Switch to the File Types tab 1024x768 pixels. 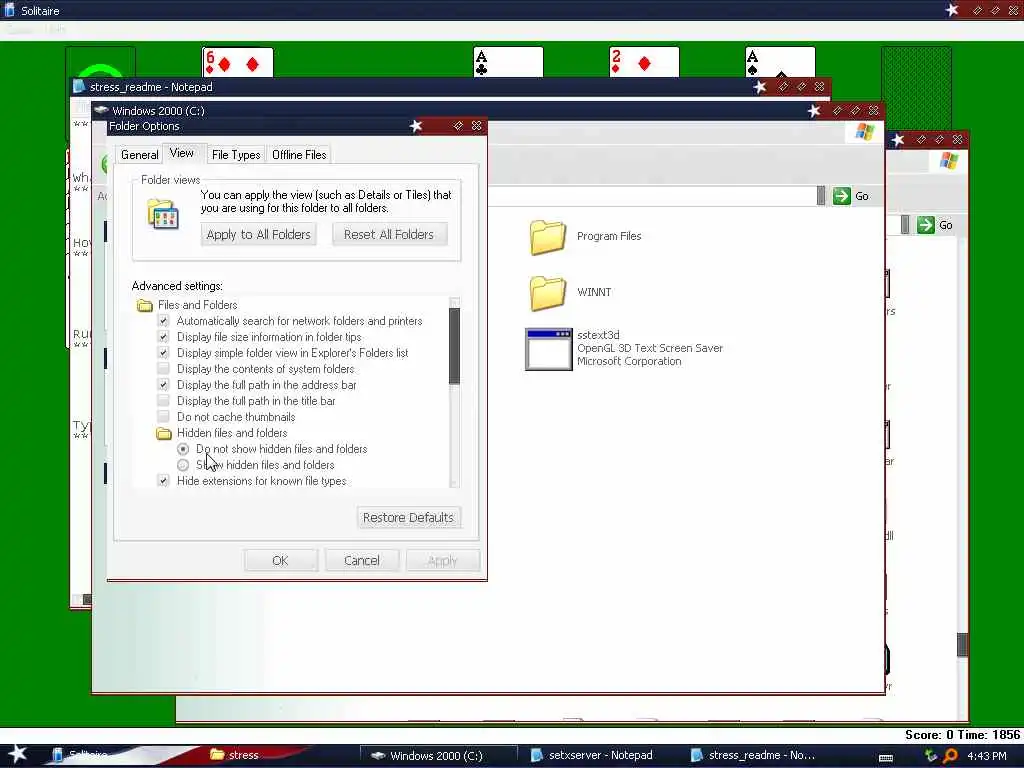coord(236,155)
